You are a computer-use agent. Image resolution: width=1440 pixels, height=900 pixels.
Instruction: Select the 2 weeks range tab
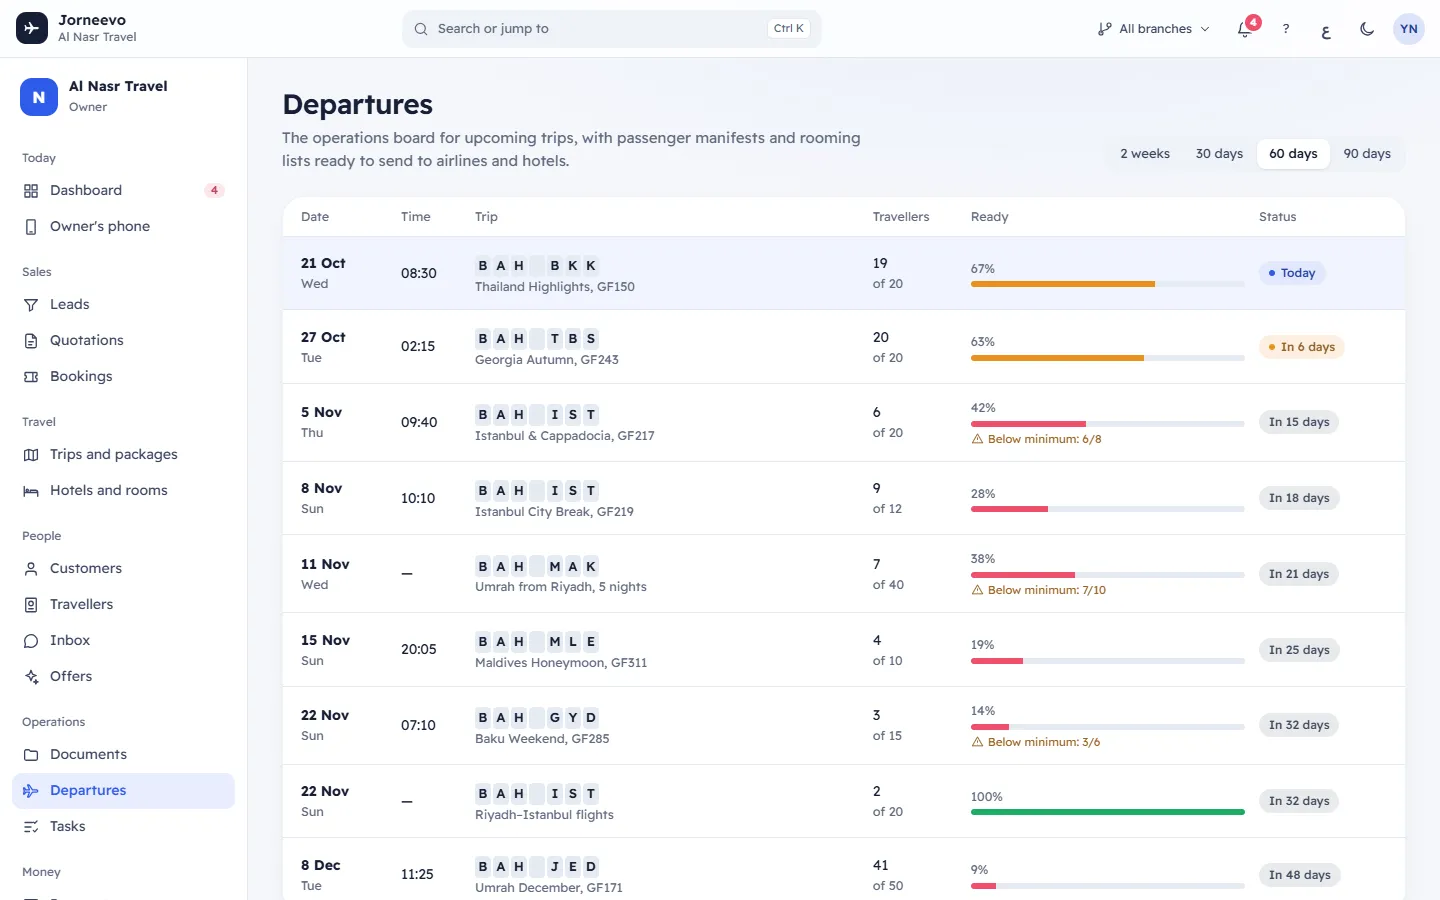point(1145,154)
